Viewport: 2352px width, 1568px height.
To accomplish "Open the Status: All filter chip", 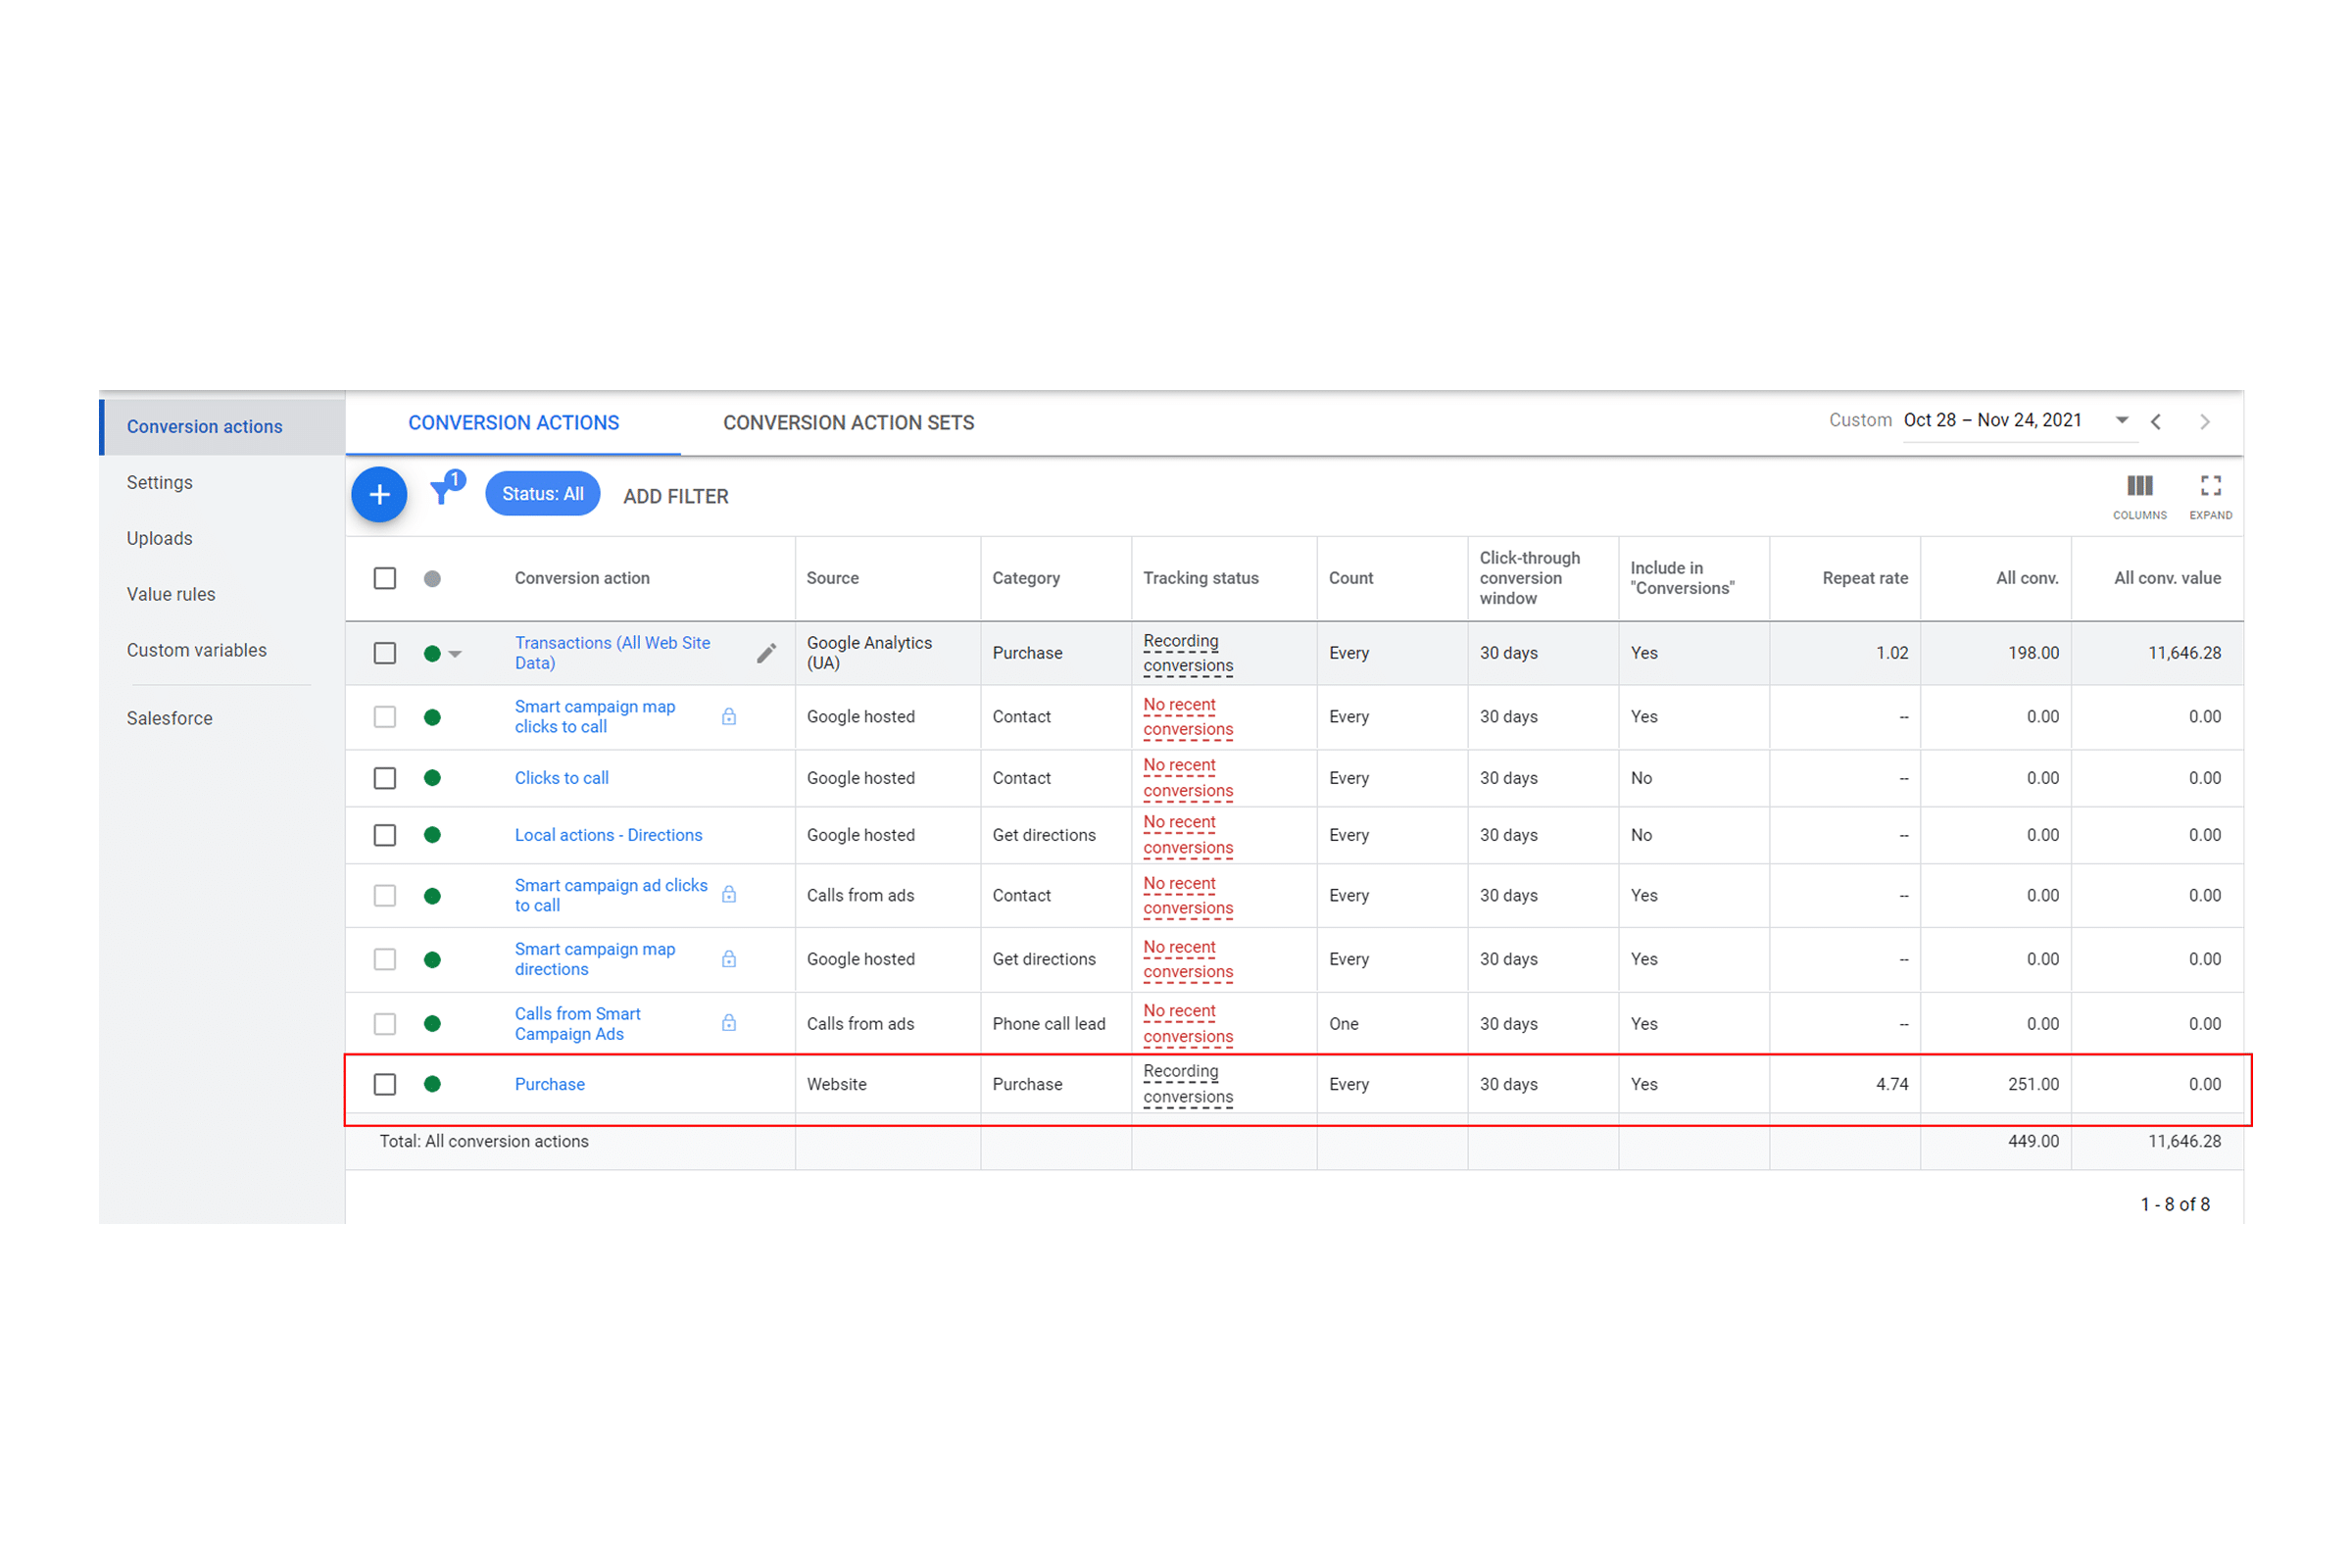I will pos(542,494).
